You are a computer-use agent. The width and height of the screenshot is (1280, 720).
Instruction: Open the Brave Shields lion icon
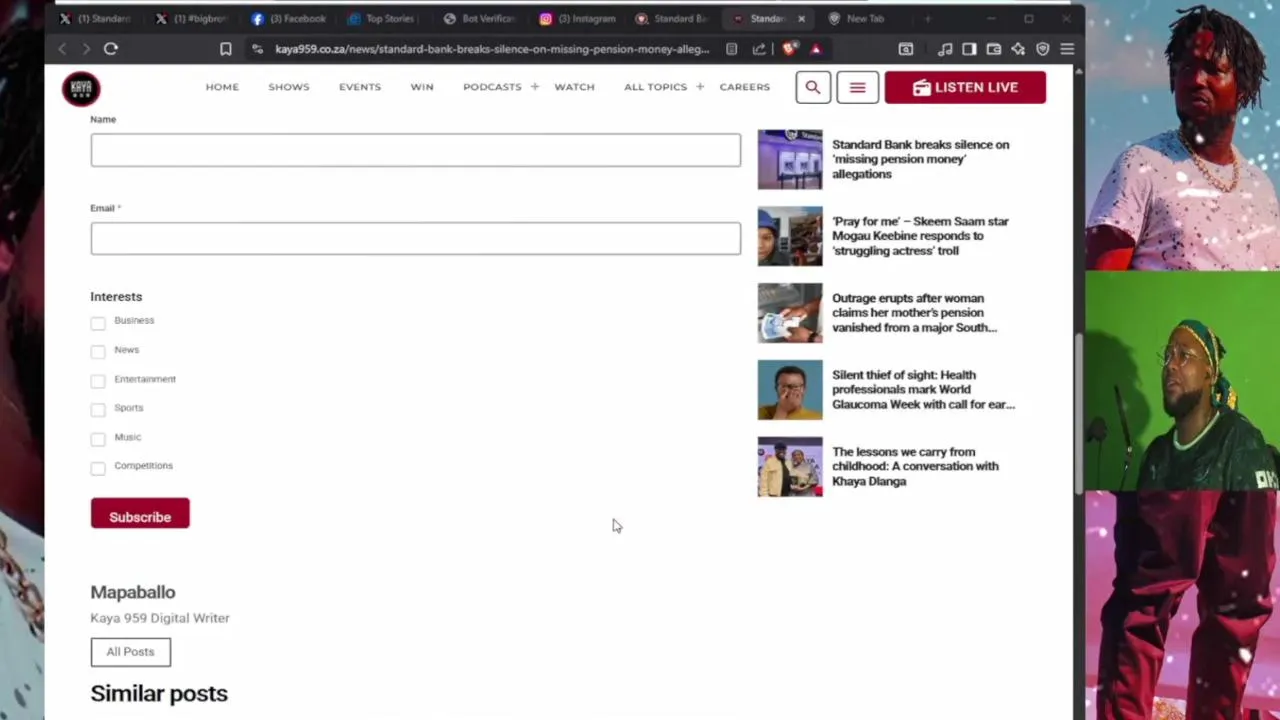[789, 48]
